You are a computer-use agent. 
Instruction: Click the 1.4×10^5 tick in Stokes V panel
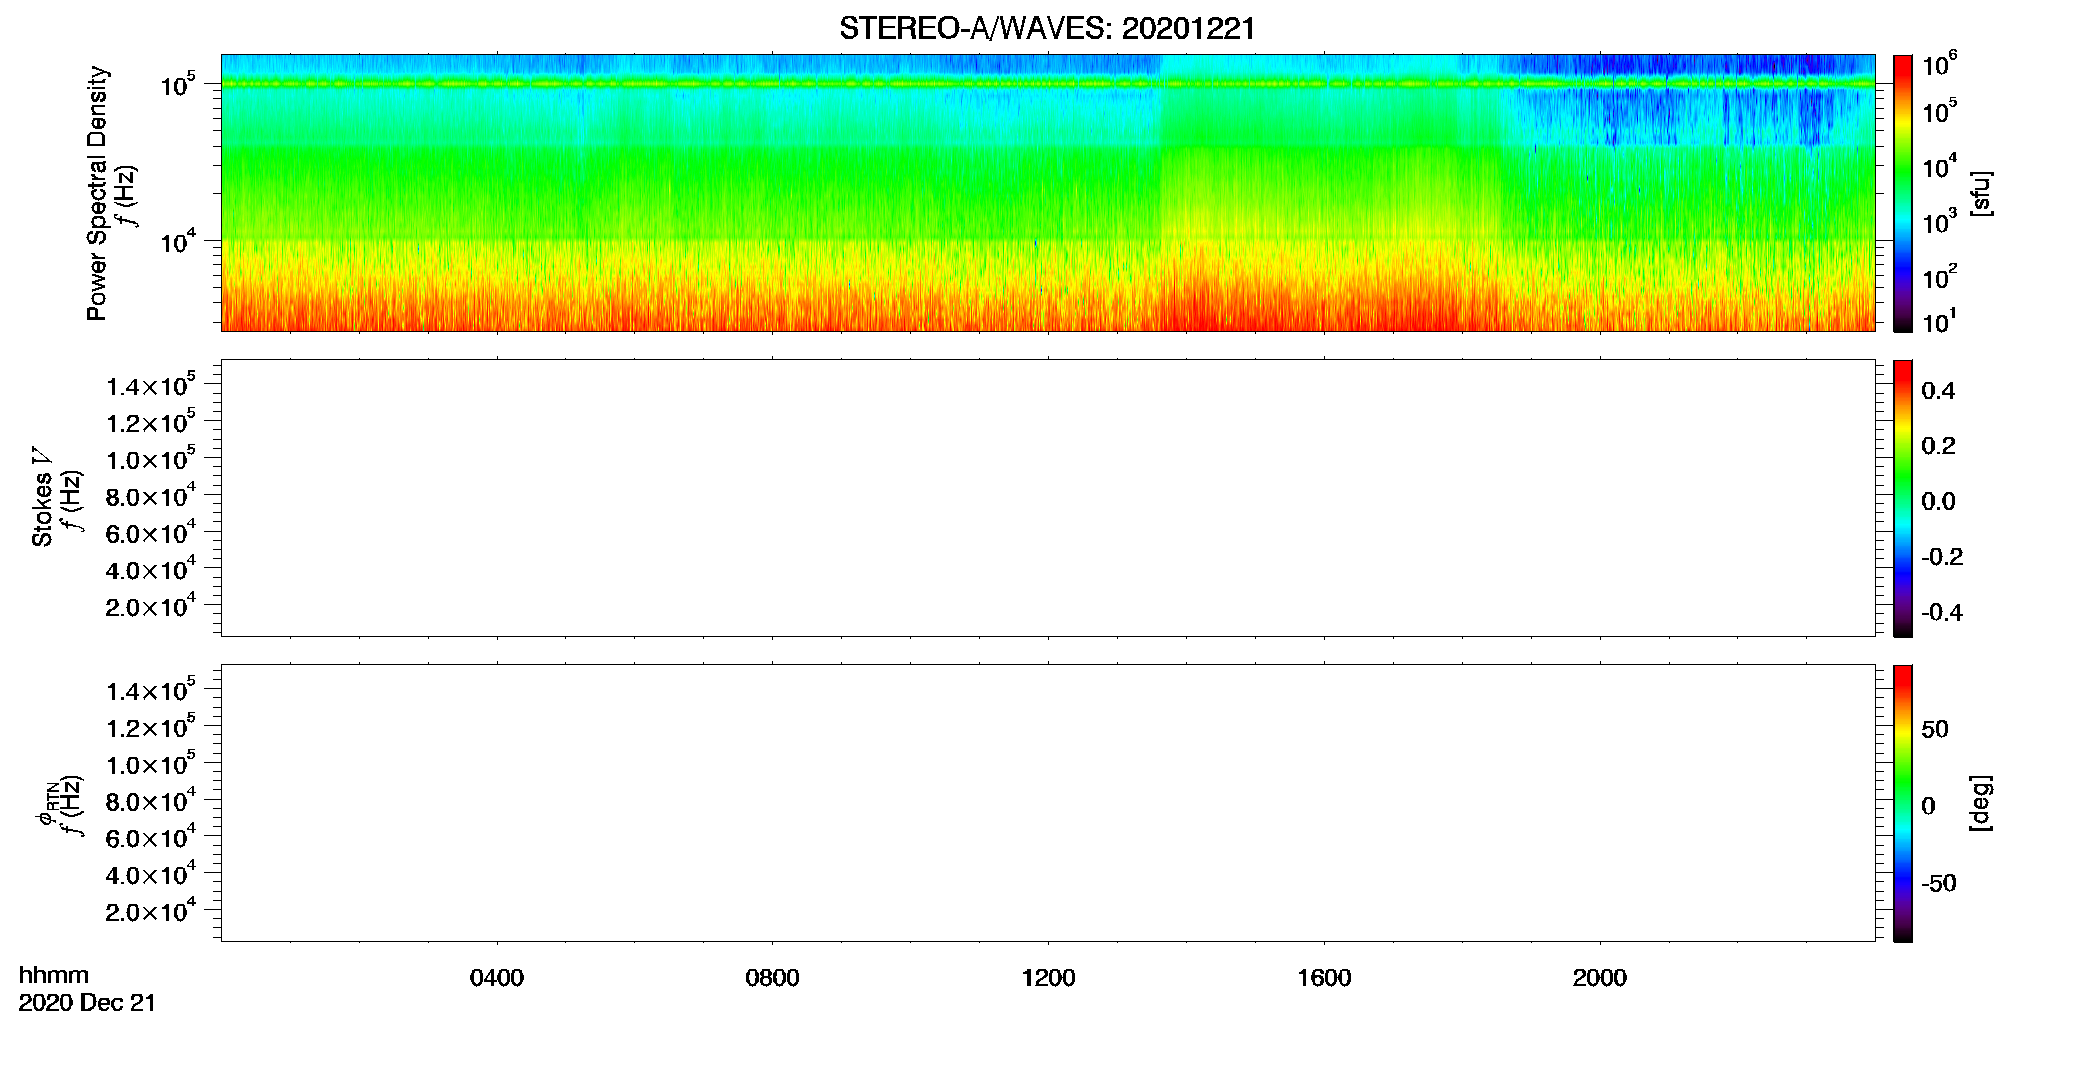(x=151, y=385)
